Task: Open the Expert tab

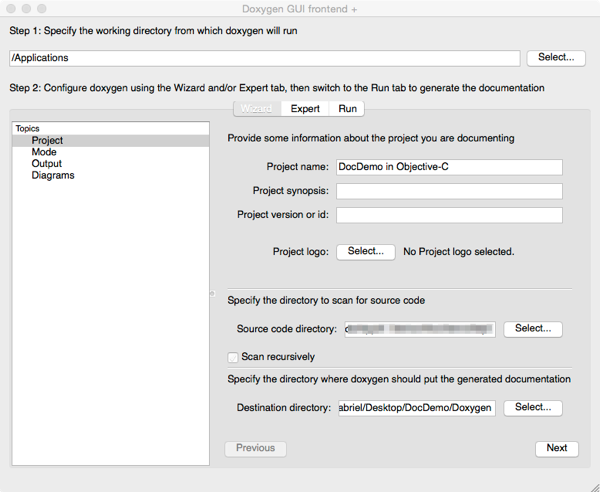Action: pyautogui.click(x=305, y=108)
